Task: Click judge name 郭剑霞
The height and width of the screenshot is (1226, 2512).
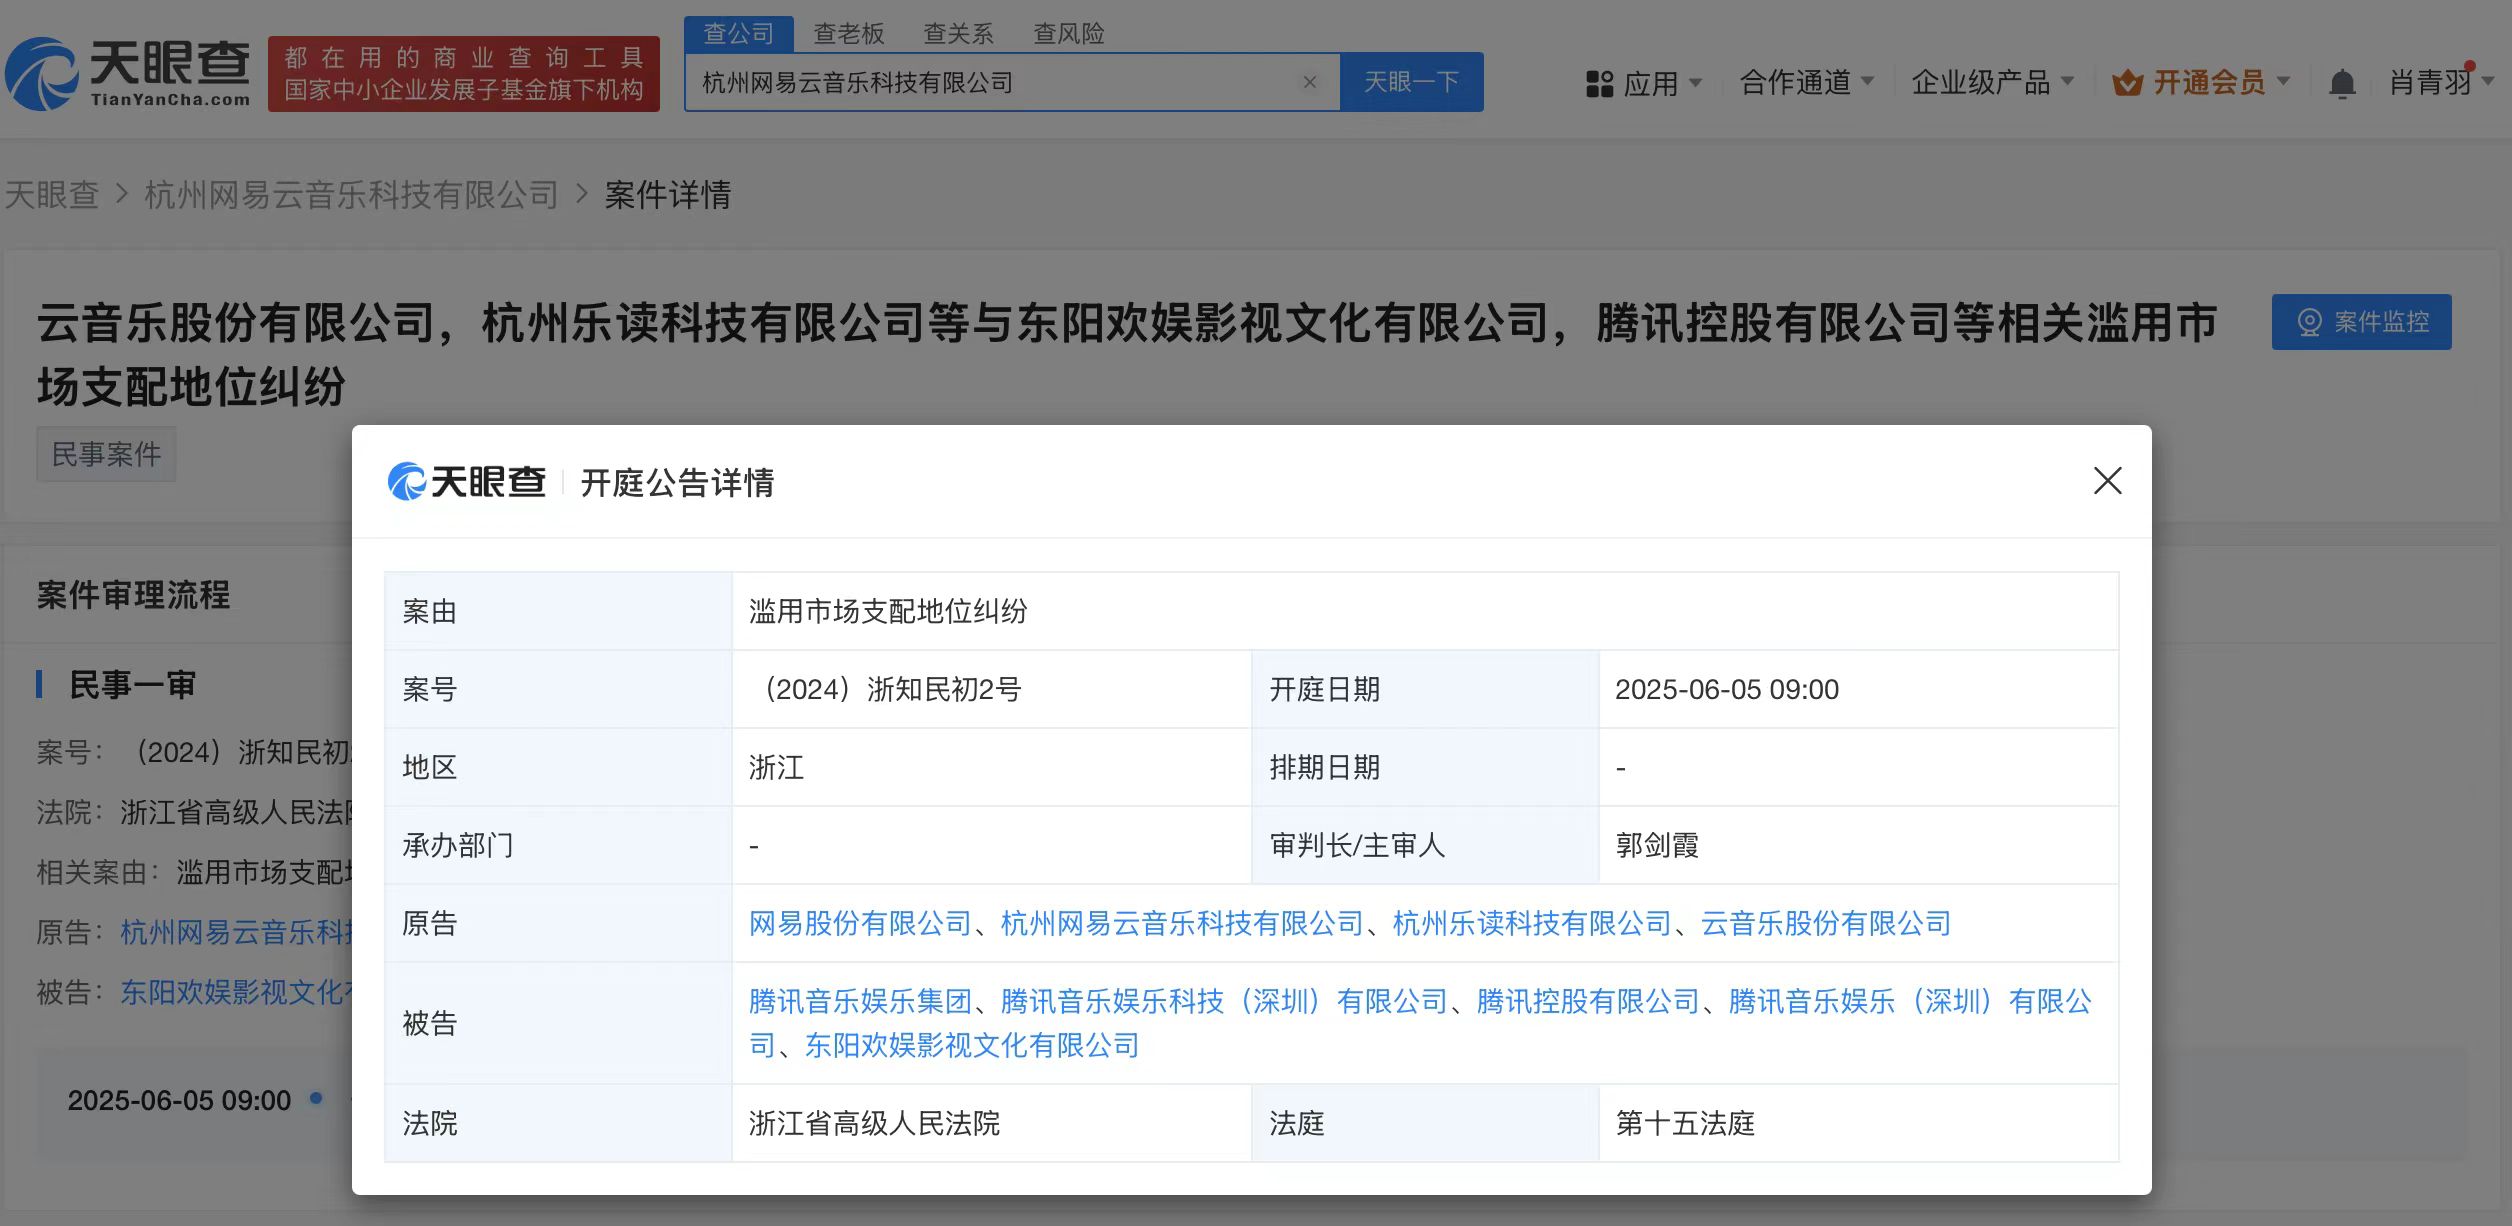Action: click(1657, 845)
